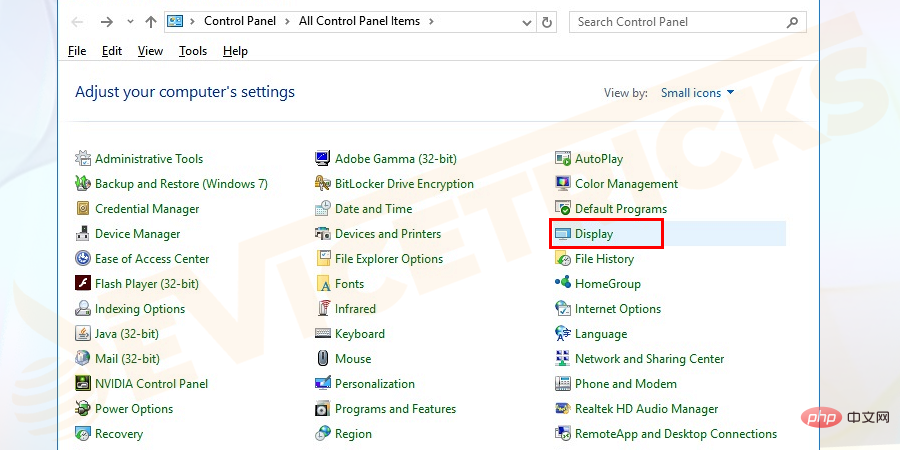Click the File Explorer Options icon
This screenshot has height=450, width=900.
point(323,259)
